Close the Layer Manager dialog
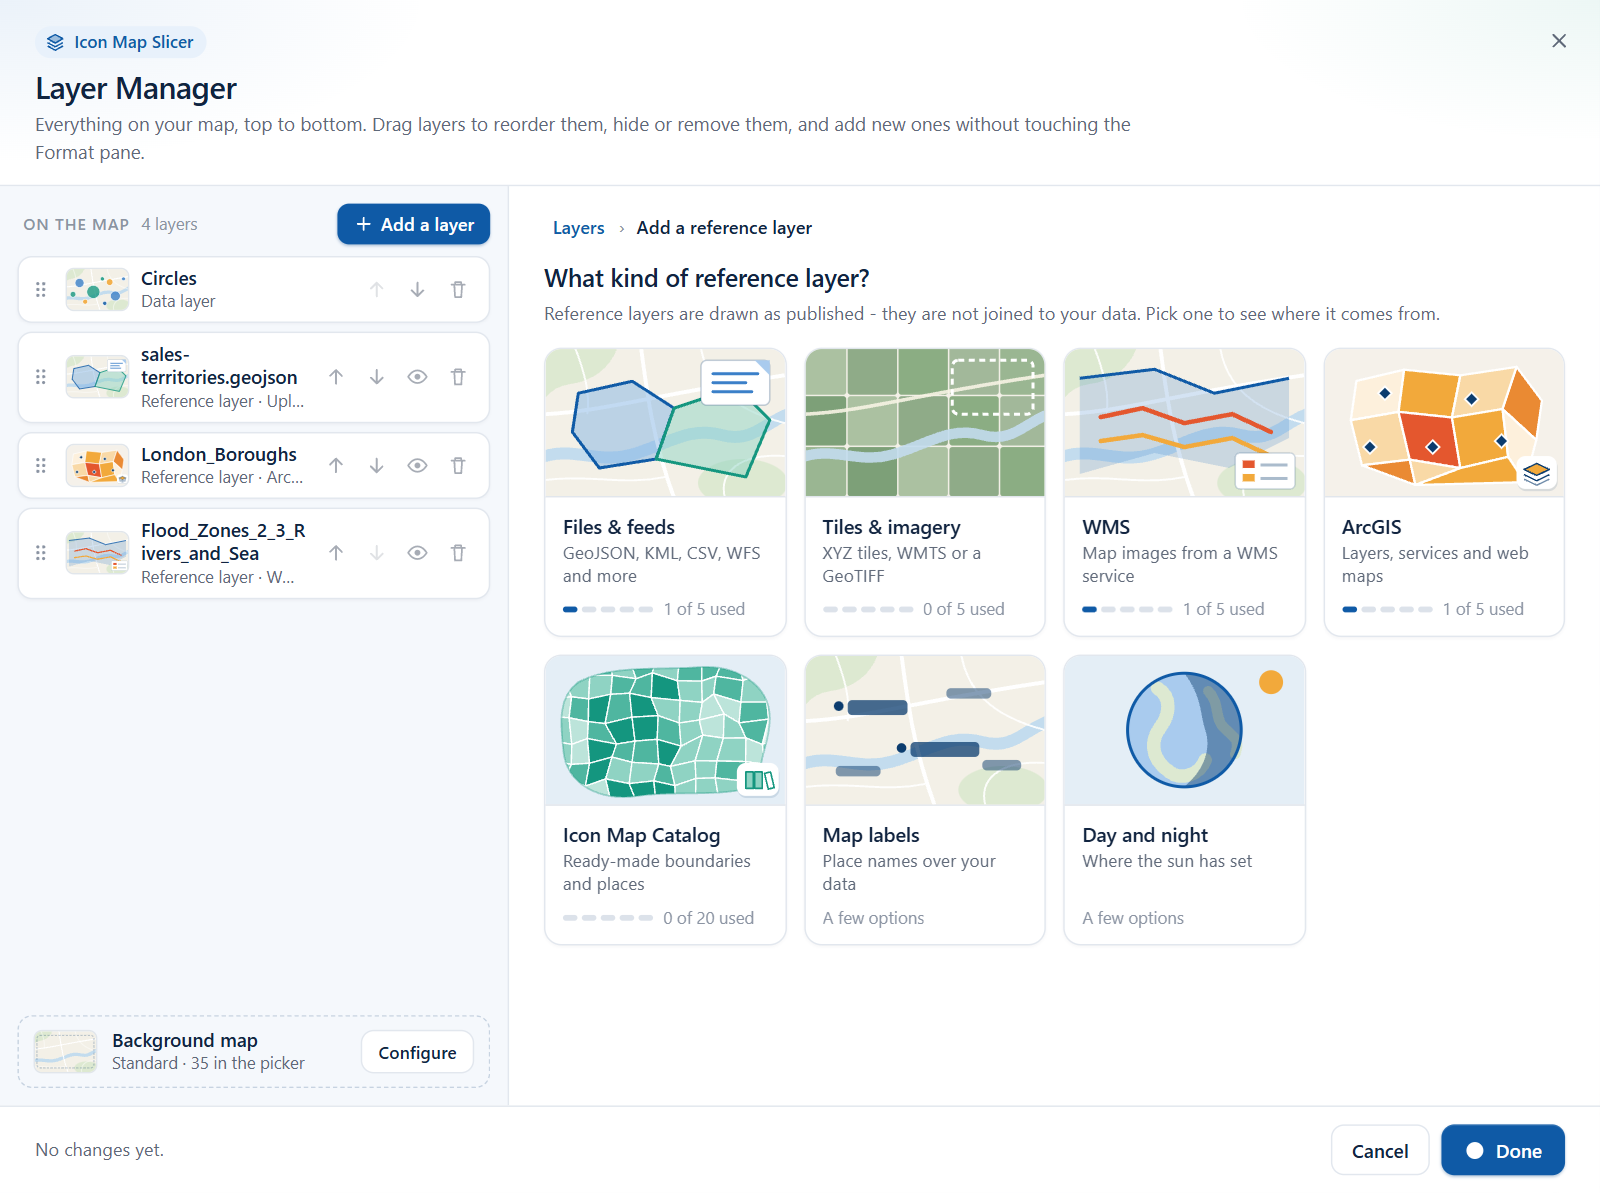Image resolution: width=1600 pixels, height=1193 pixels. coord(1559,41)
